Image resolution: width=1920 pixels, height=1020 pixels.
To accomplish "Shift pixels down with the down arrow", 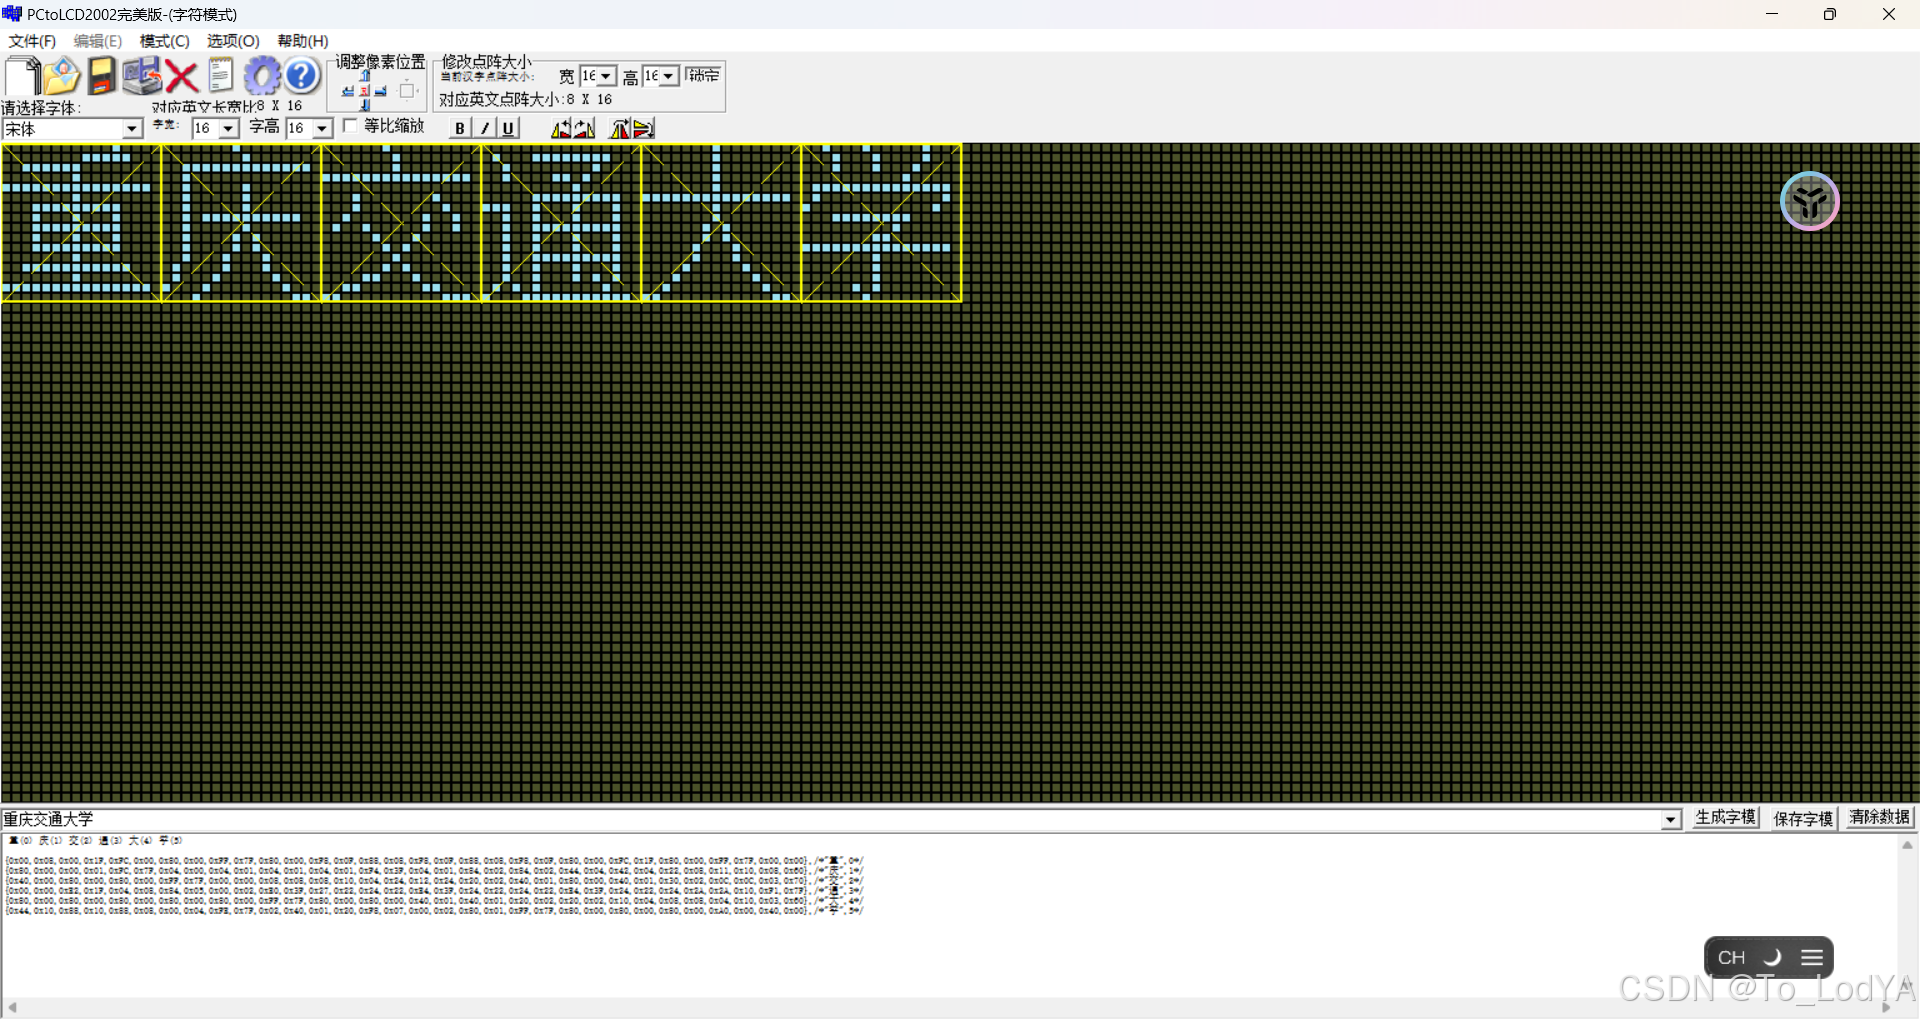I will [365, 105].
